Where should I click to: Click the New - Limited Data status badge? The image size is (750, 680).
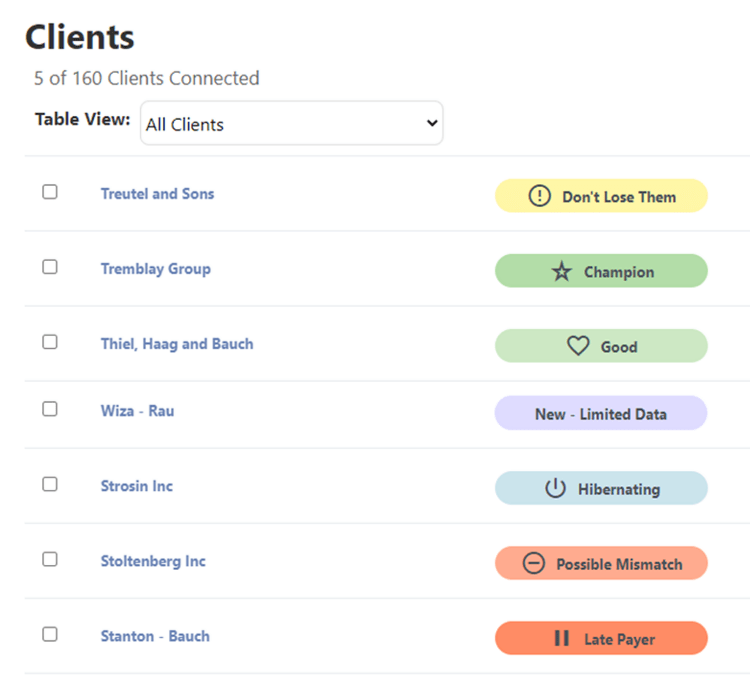(x=601, y=414)
